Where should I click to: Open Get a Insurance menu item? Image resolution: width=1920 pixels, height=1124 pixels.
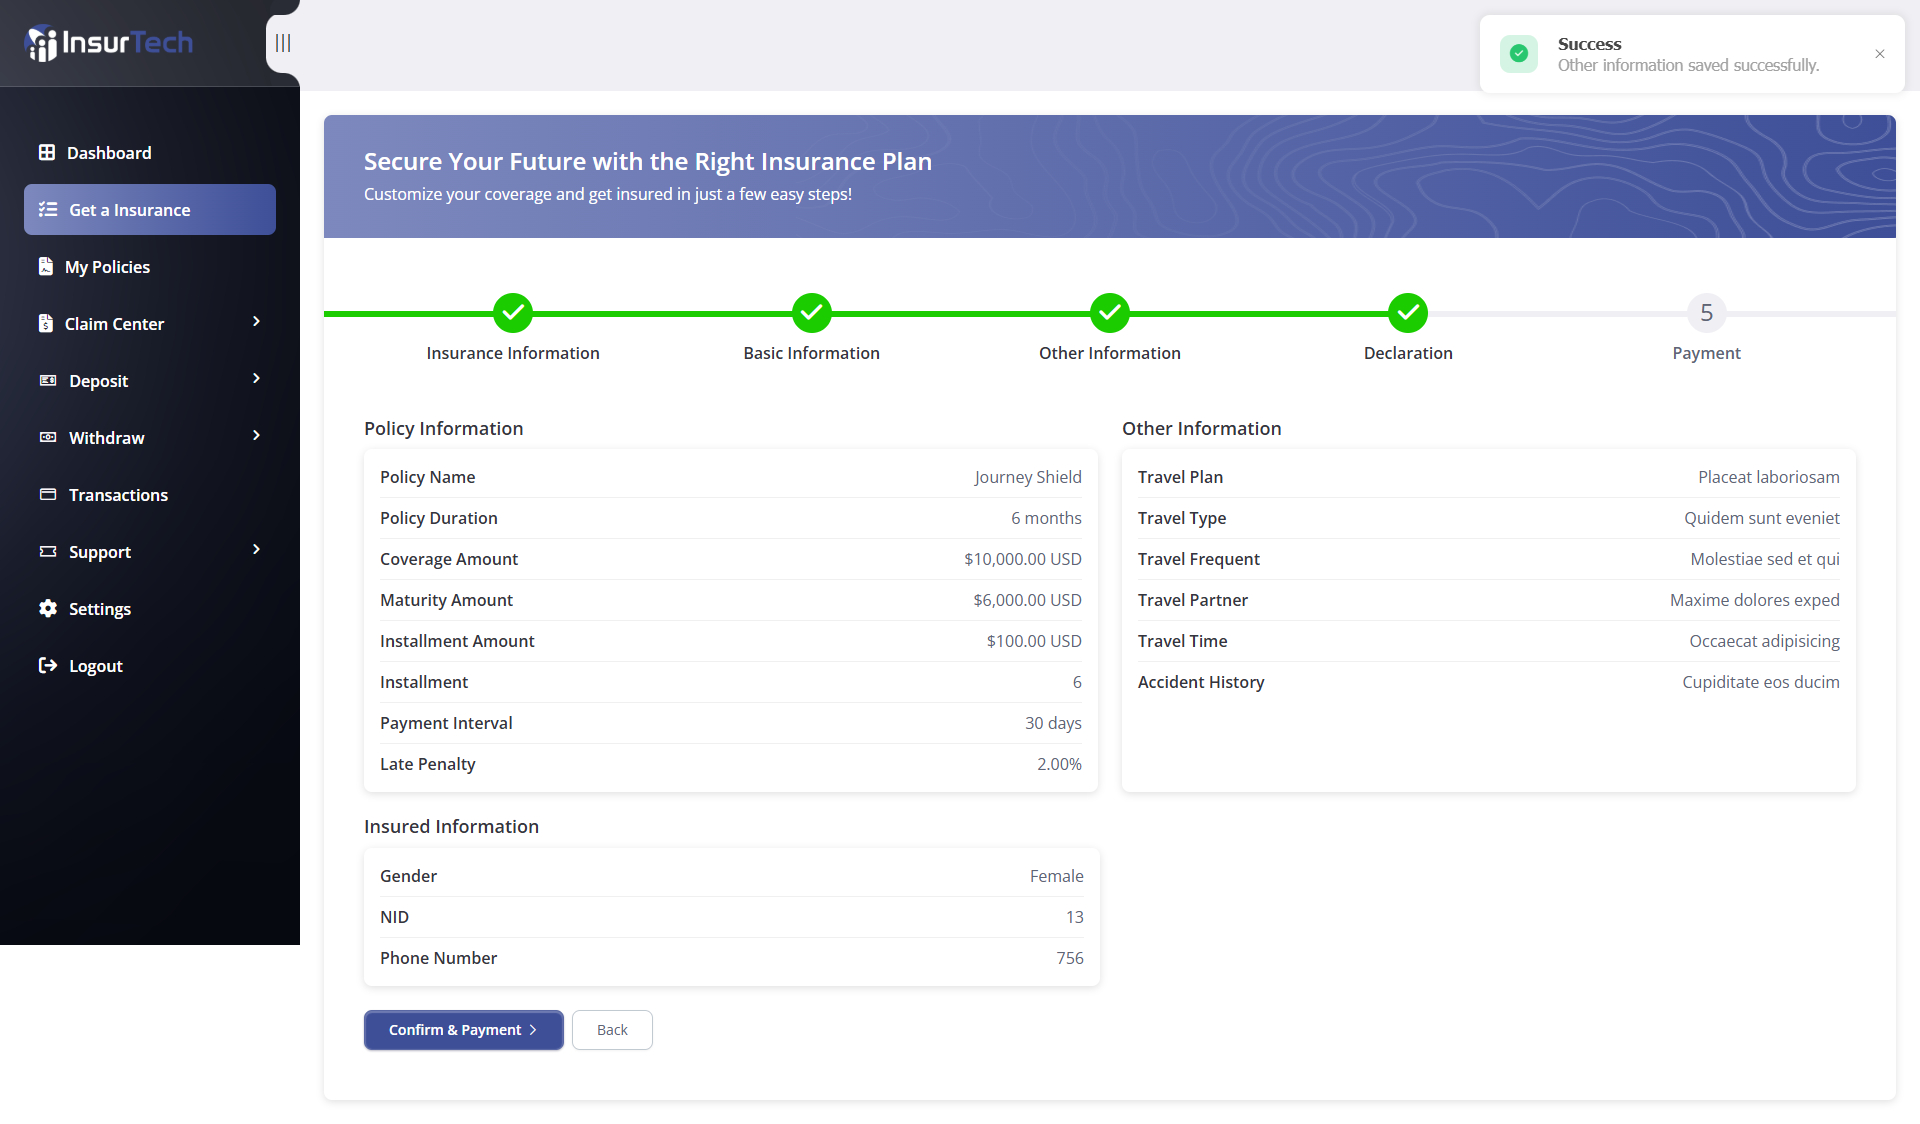click(x=150, y=210)
